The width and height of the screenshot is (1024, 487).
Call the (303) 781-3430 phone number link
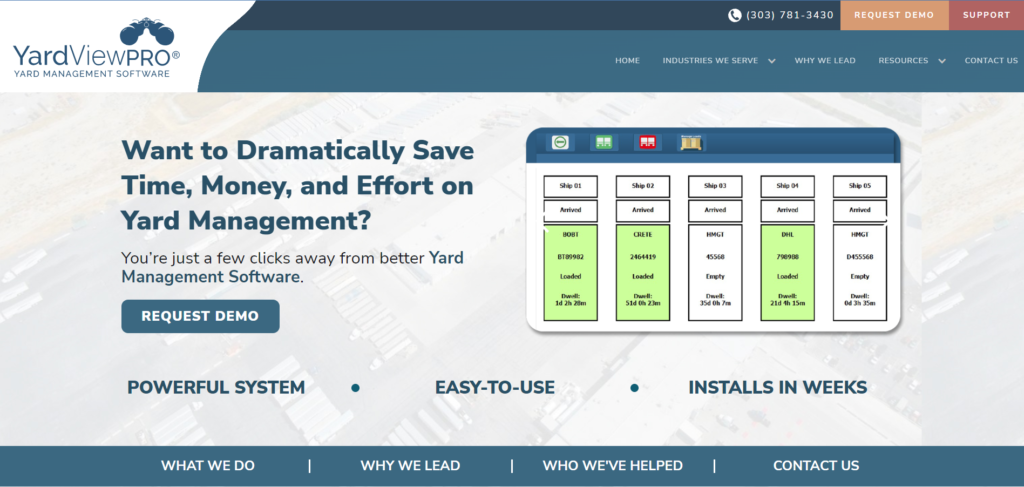(790, 15)
